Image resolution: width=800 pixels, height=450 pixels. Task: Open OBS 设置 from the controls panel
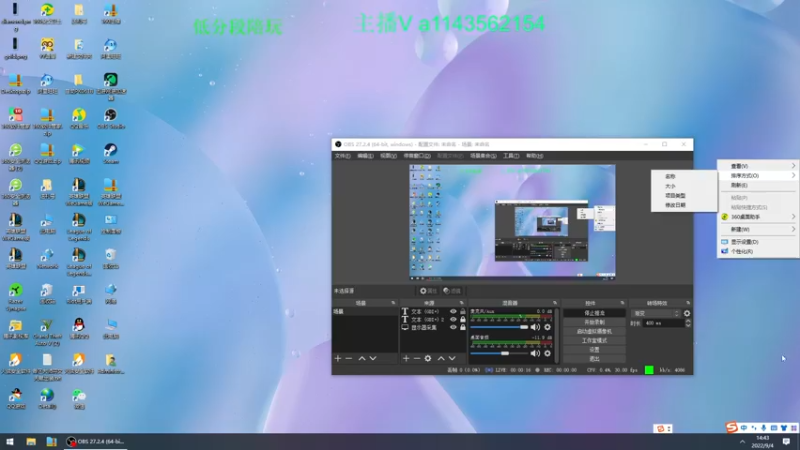[594, 349]
